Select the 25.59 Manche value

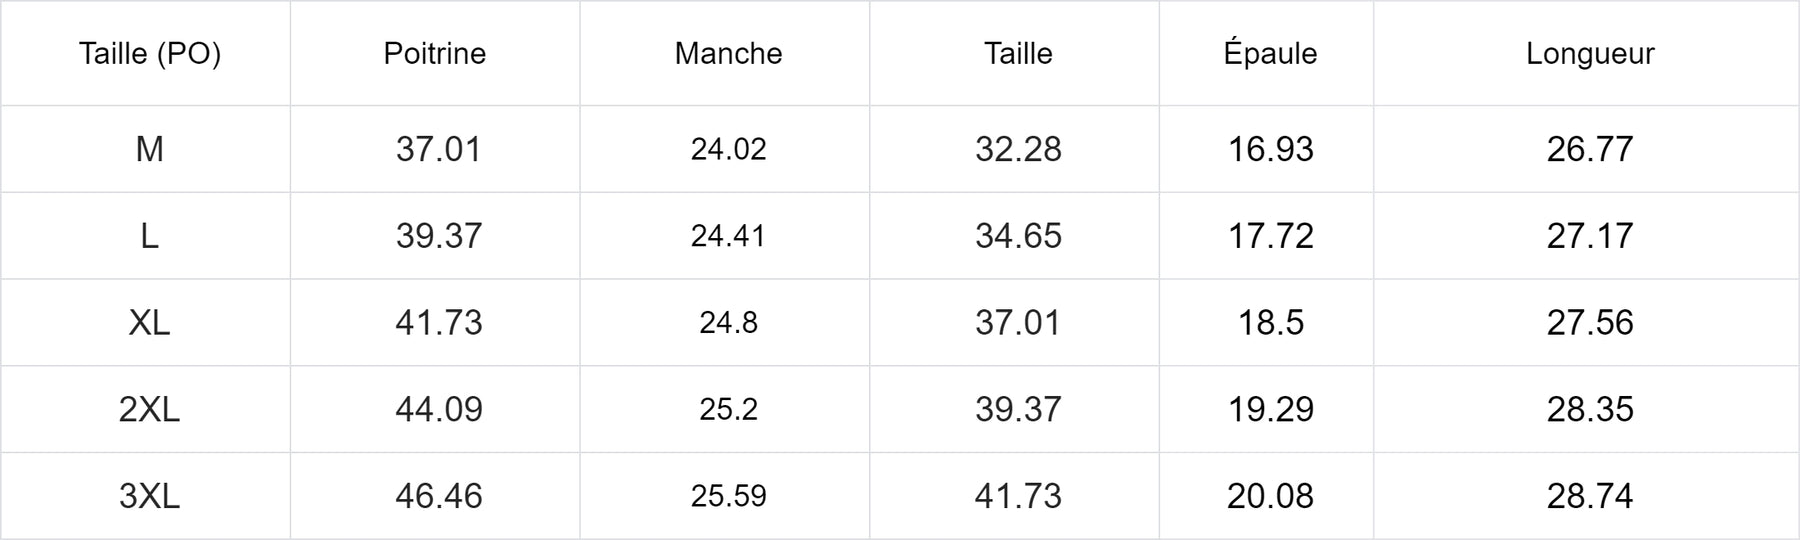coord(728,496)
